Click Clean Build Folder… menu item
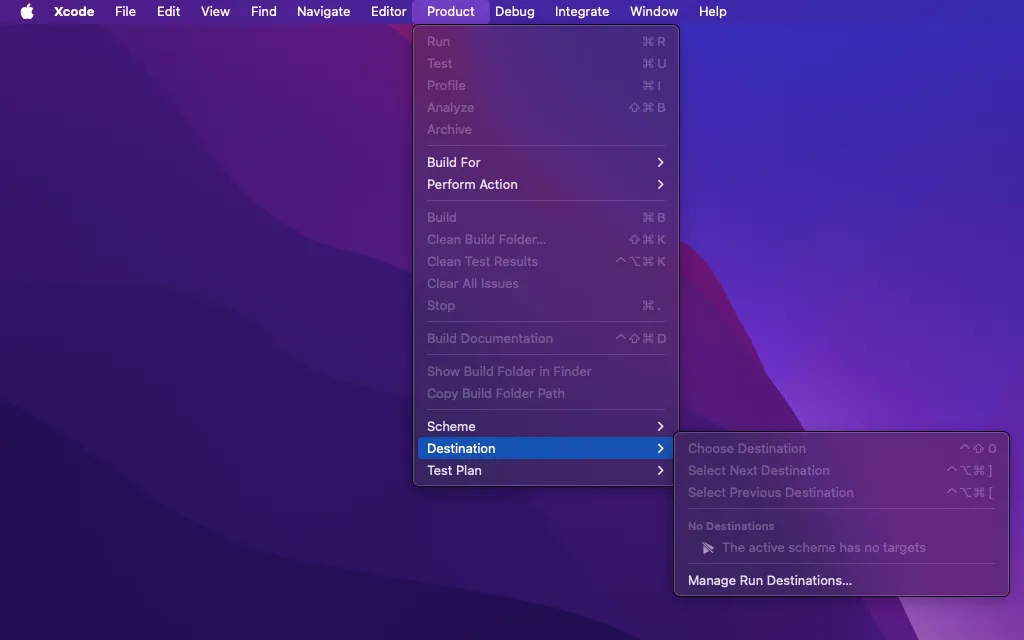Image resolution: width=1024 pixels, height=640 pixels. [x=545, y=239]
